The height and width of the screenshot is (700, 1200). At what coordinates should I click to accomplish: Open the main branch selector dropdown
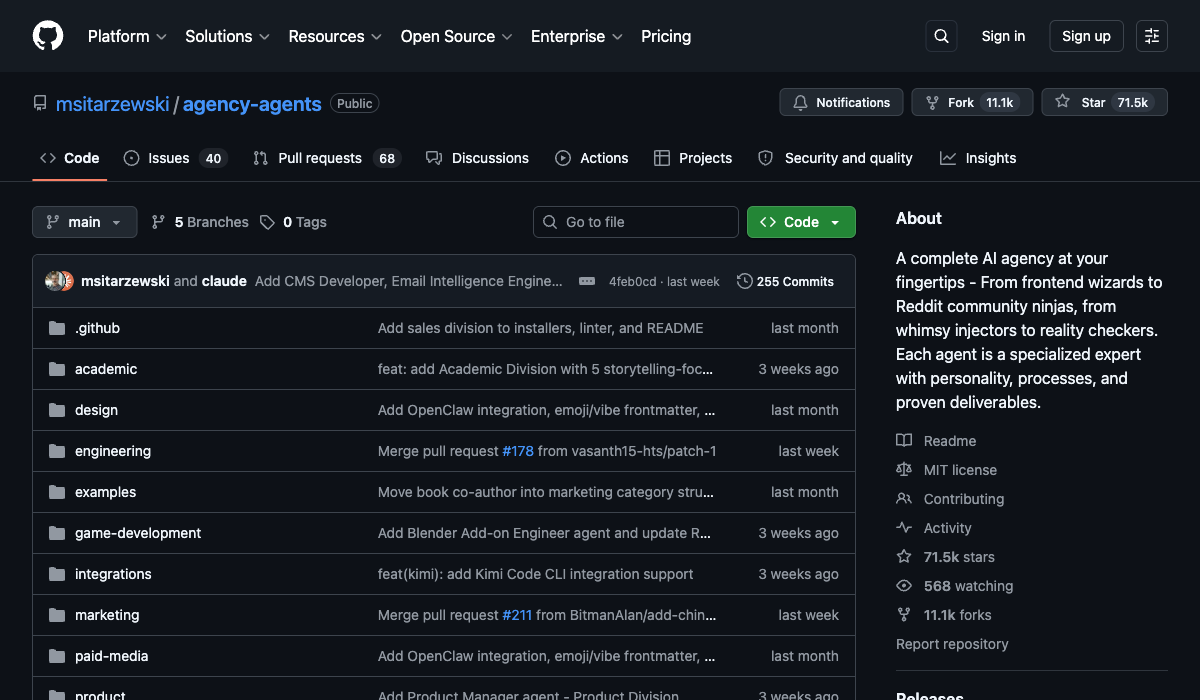click(x=84, y=222)
